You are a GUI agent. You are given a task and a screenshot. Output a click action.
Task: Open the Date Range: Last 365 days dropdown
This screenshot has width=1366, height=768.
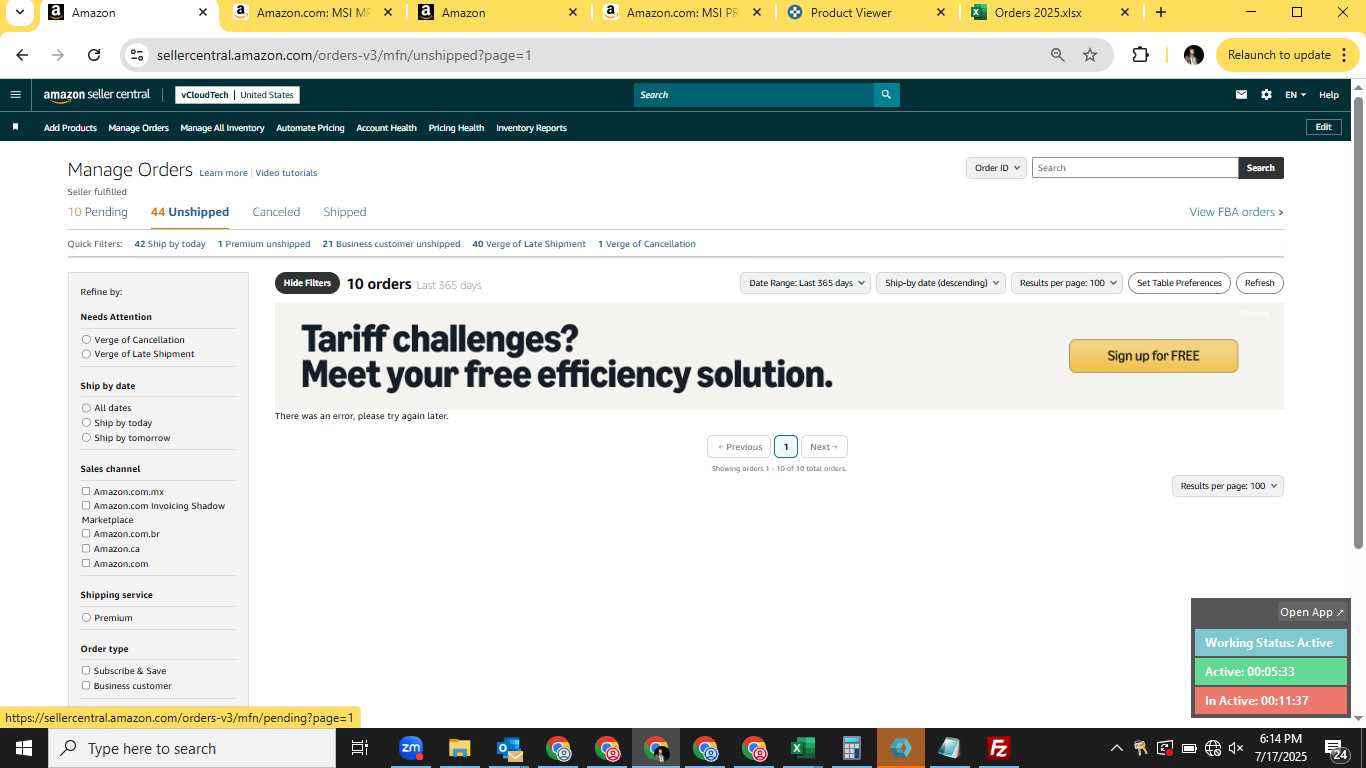tap(805, 283)
